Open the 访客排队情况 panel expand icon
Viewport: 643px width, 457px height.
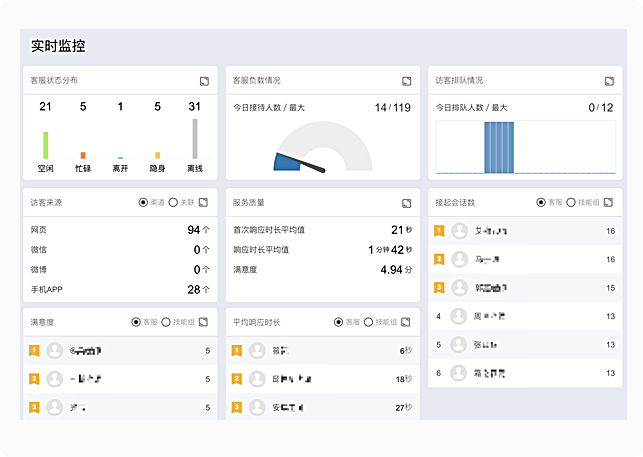pos(609,81)
